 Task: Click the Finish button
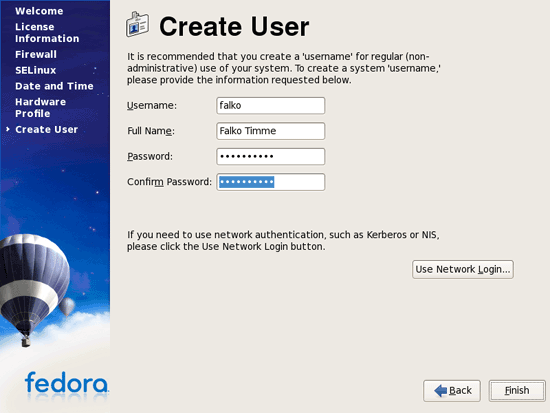(x=517, y=391)
